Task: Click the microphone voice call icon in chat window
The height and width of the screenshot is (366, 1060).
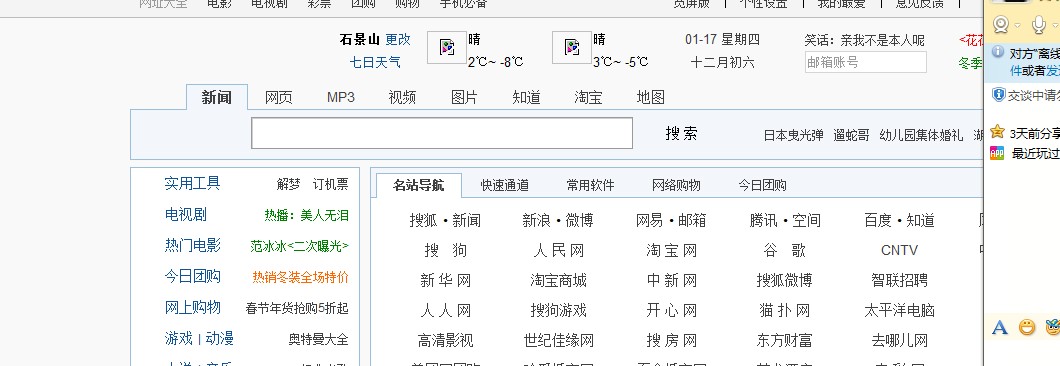Action: [x=1039, y=25]
